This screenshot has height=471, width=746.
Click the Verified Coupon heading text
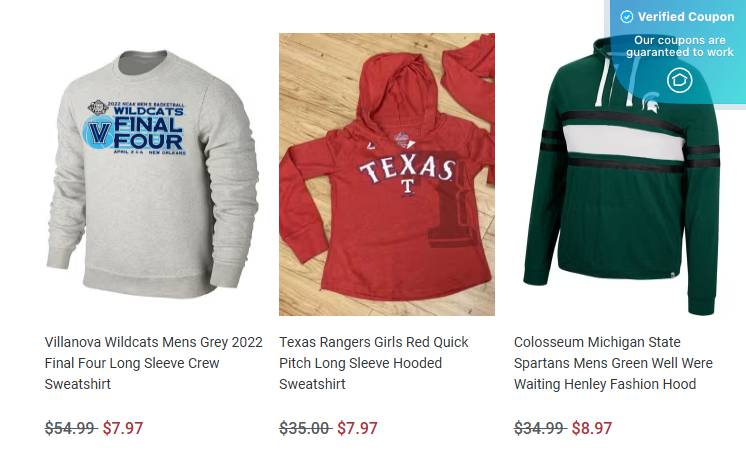pos(686,17)
